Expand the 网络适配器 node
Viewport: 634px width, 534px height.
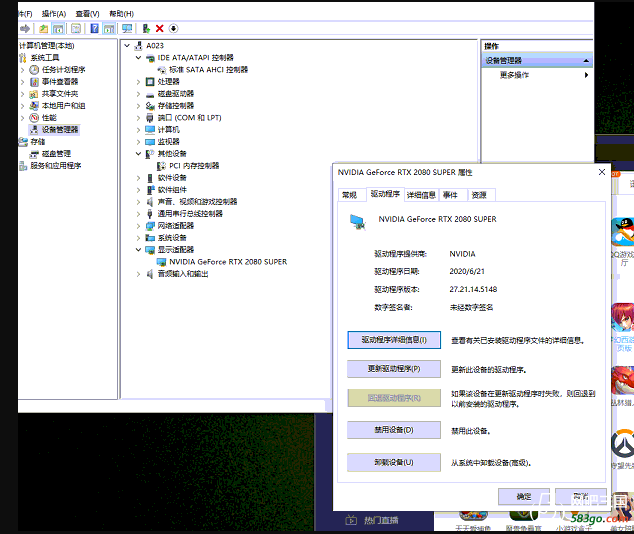[138, 226]
